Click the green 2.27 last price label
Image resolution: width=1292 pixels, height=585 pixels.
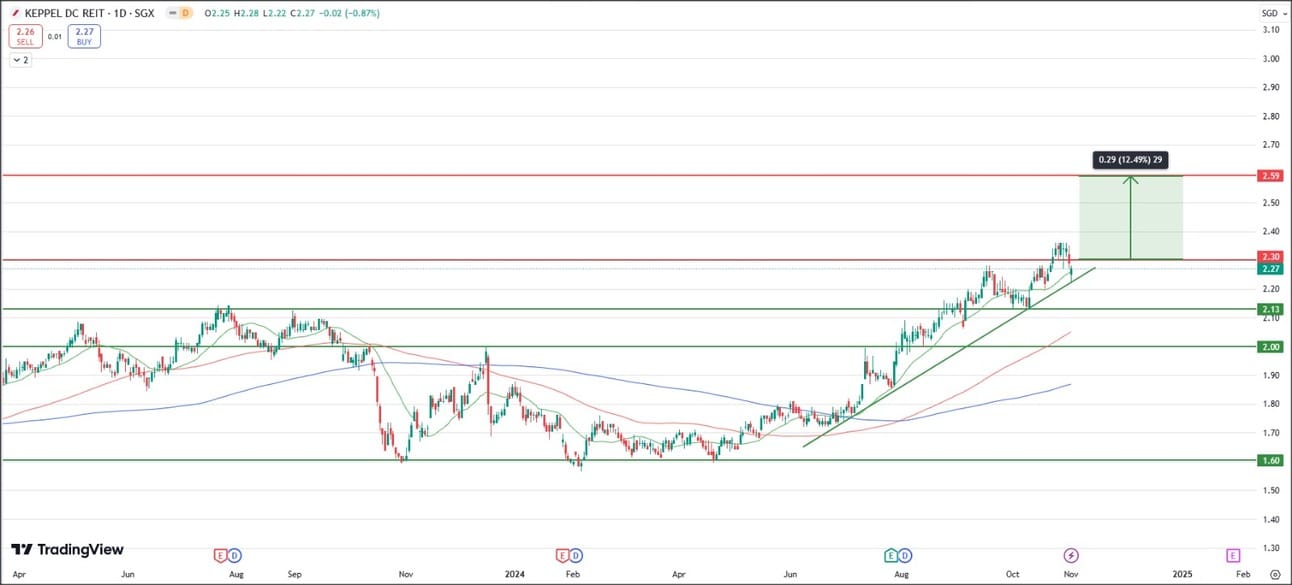point(1270,269)
